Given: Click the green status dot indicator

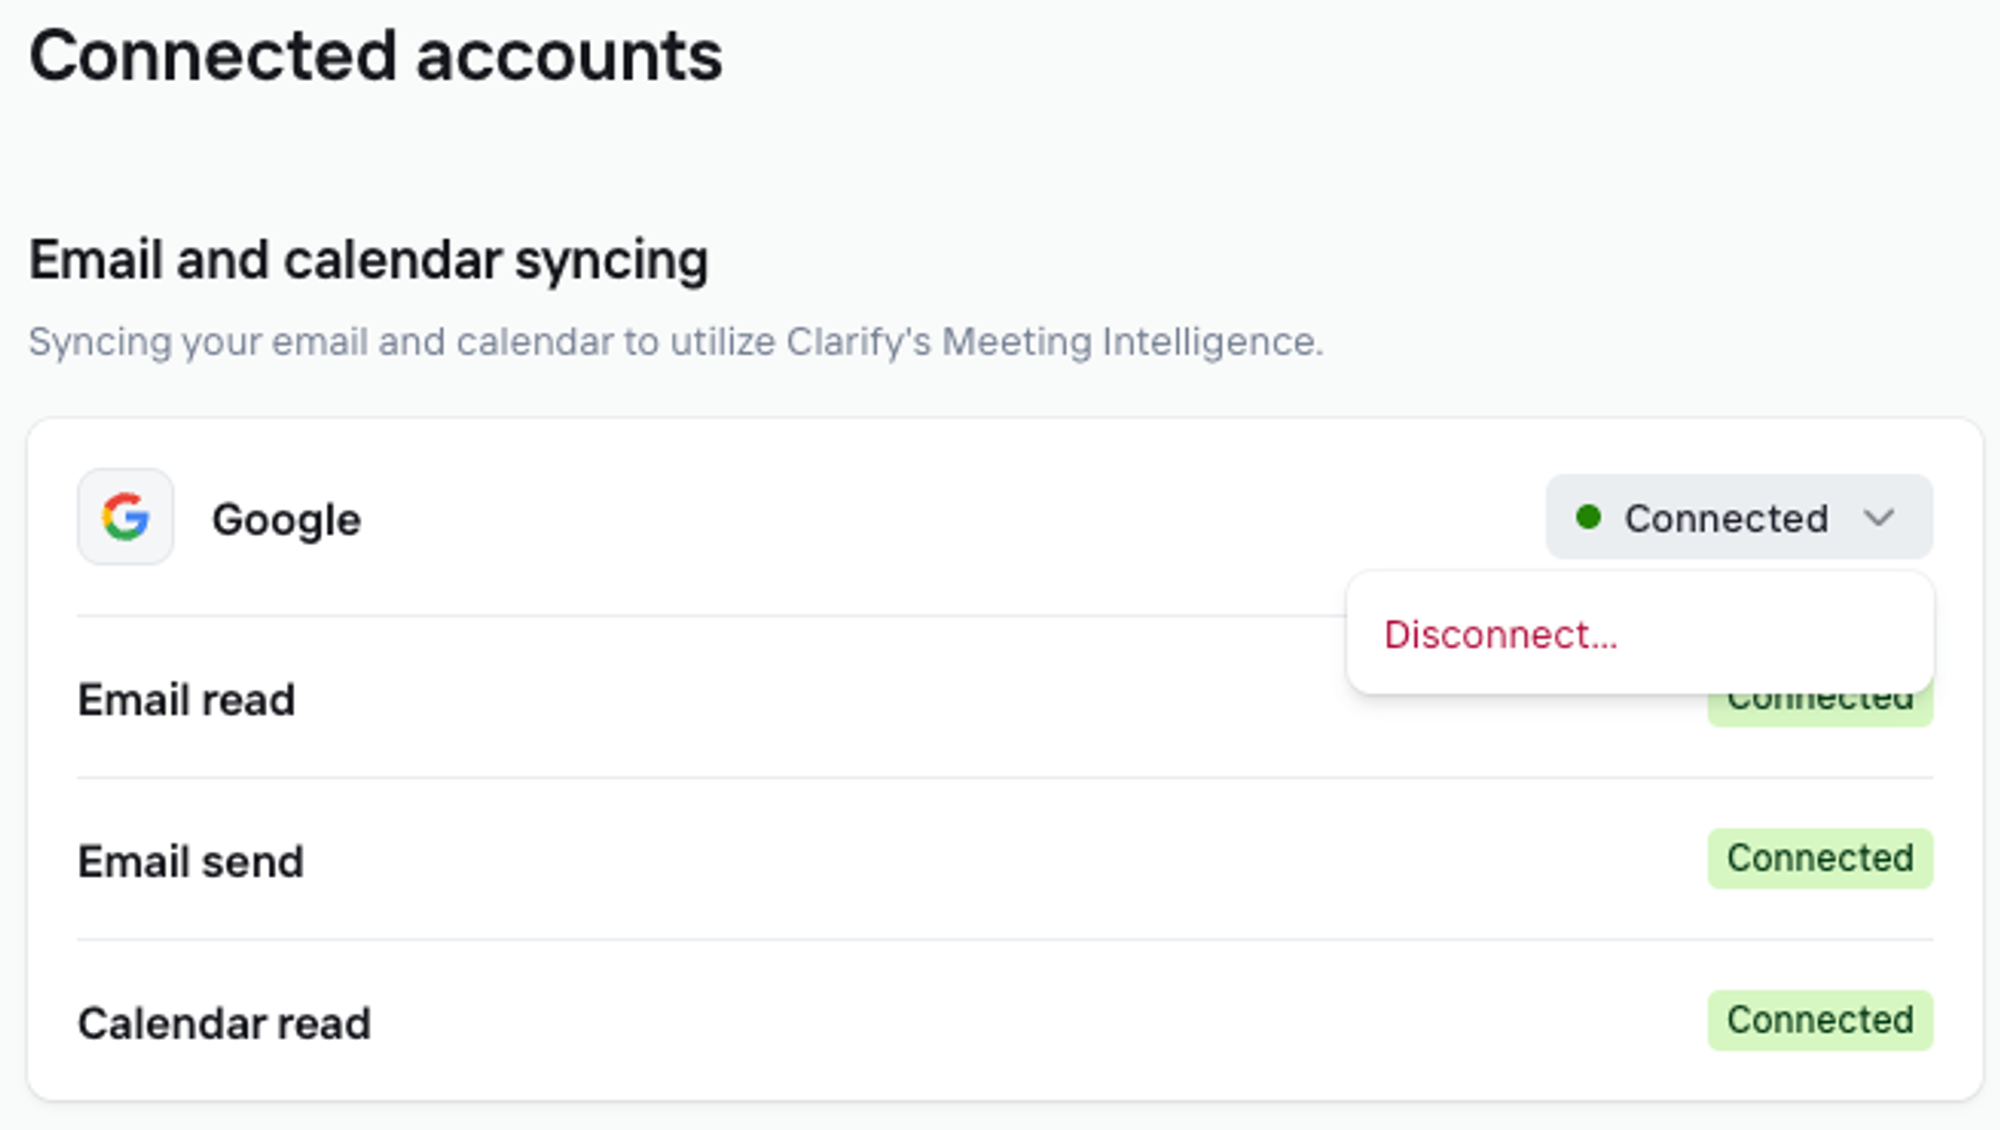Looking at the screenshot, I should [x=1588, y=517].
